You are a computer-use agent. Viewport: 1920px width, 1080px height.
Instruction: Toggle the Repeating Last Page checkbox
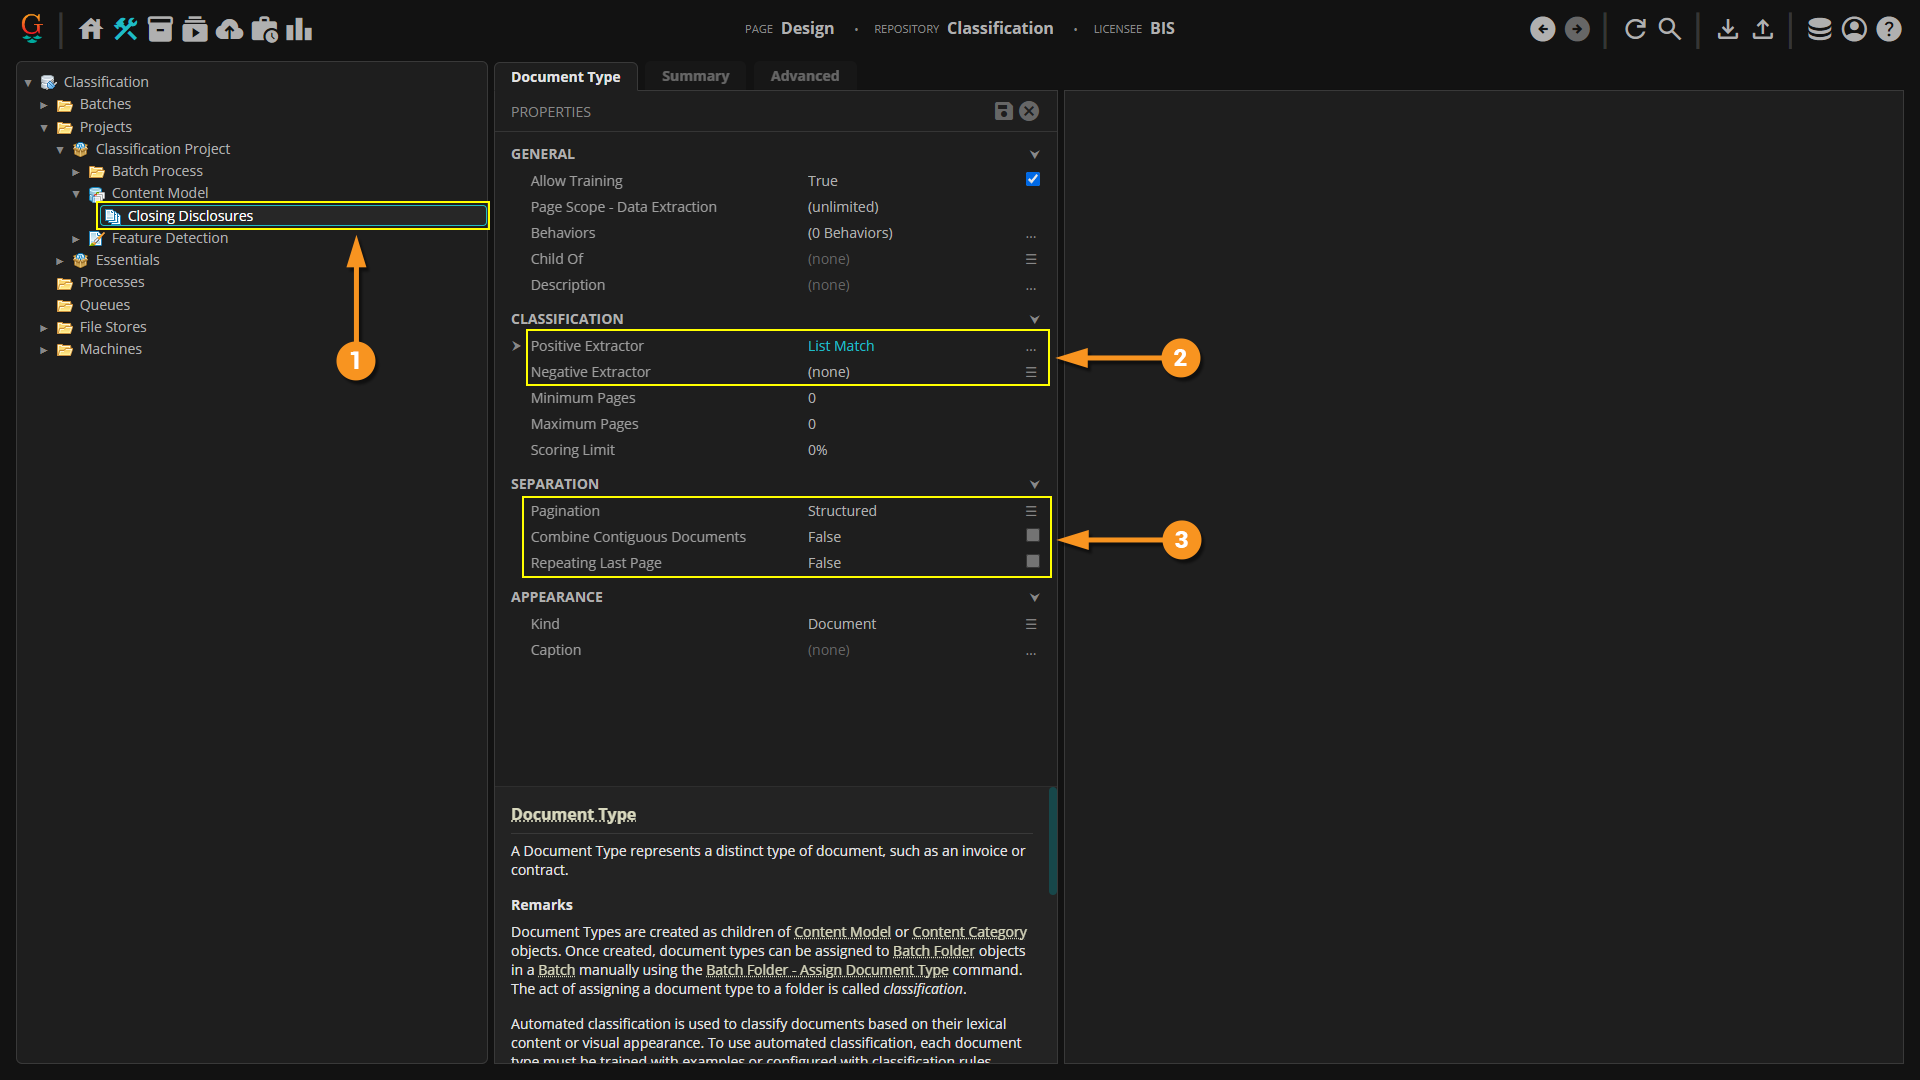pyautogui.click(x=1032, y=562)
